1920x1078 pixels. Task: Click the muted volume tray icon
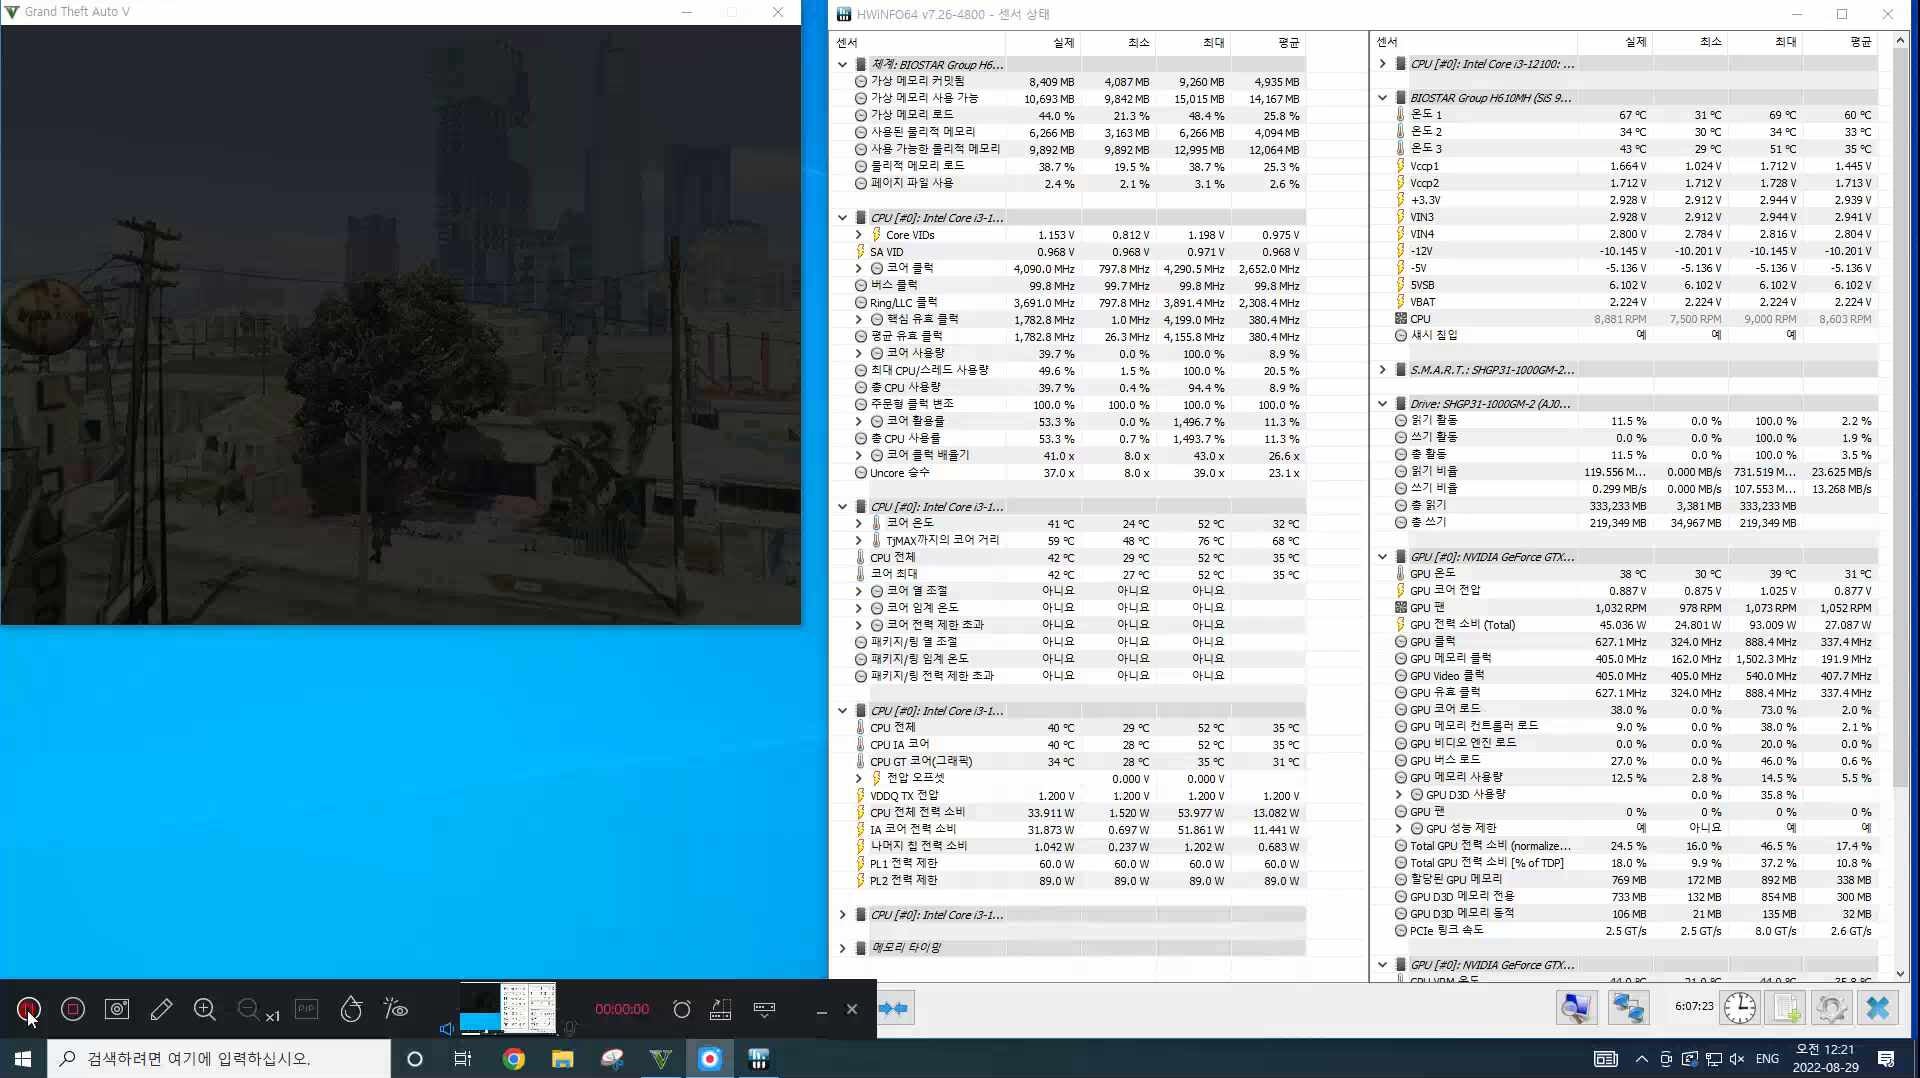(x=1736, y=1058)
